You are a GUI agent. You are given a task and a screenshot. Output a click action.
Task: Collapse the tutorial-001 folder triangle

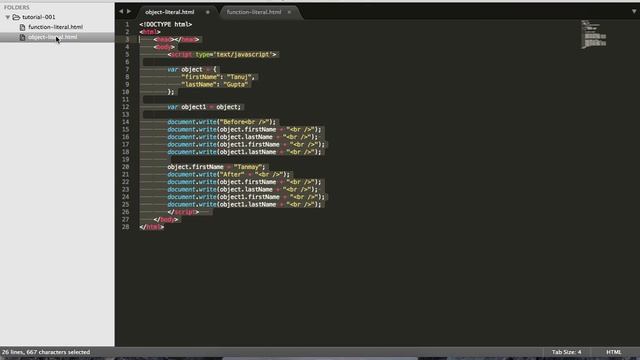click(8, 17)
